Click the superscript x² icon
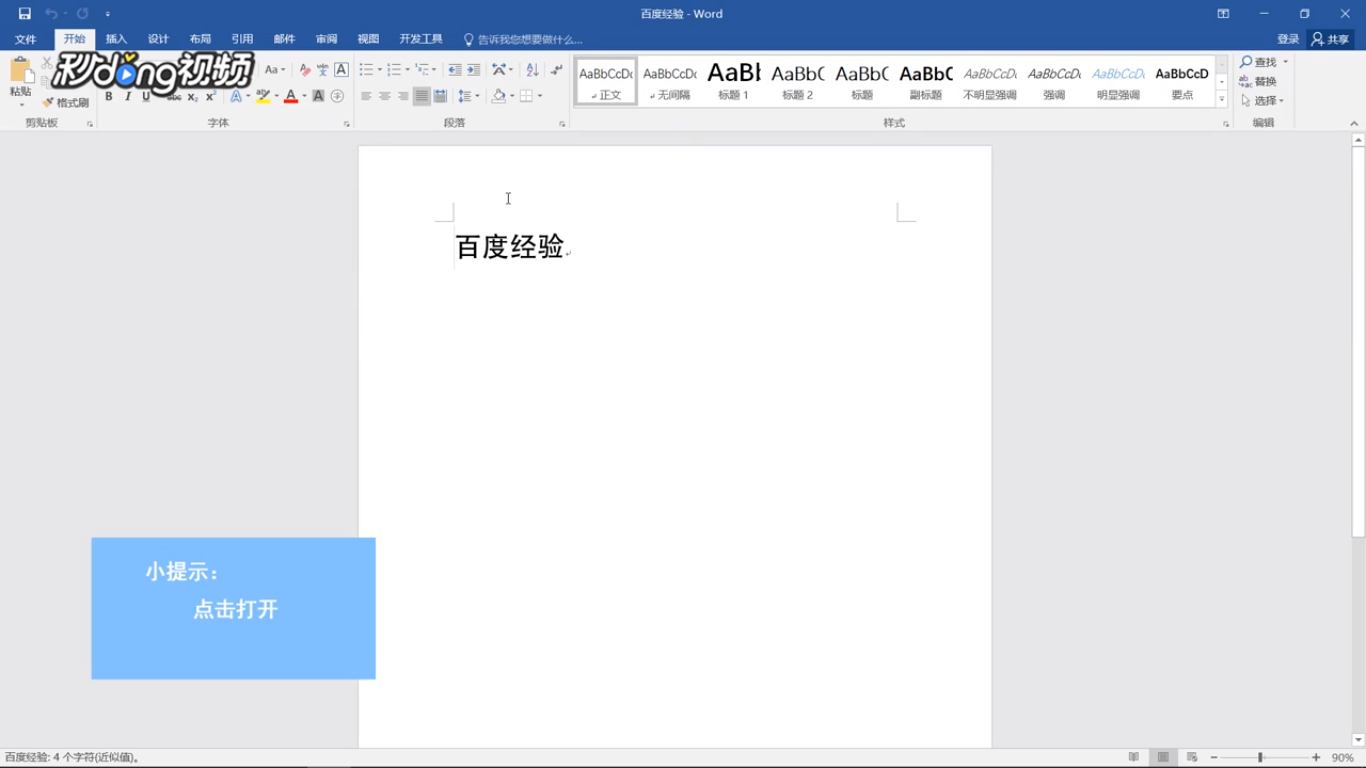 click(x=210, y=97)
